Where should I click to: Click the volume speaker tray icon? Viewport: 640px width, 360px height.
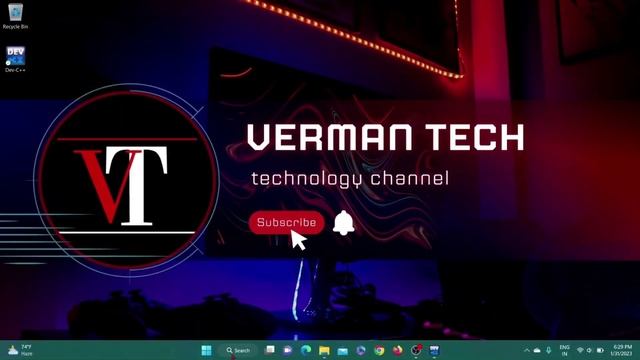[589, 350]
